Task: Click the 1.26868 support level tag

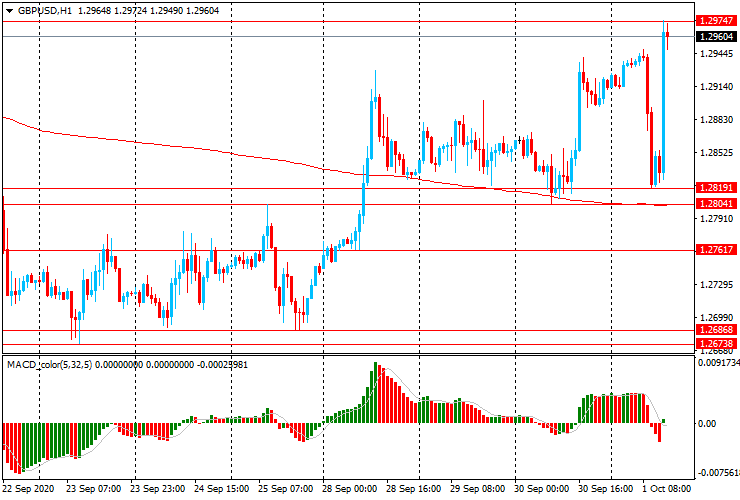Action: (x=717, y=329)
